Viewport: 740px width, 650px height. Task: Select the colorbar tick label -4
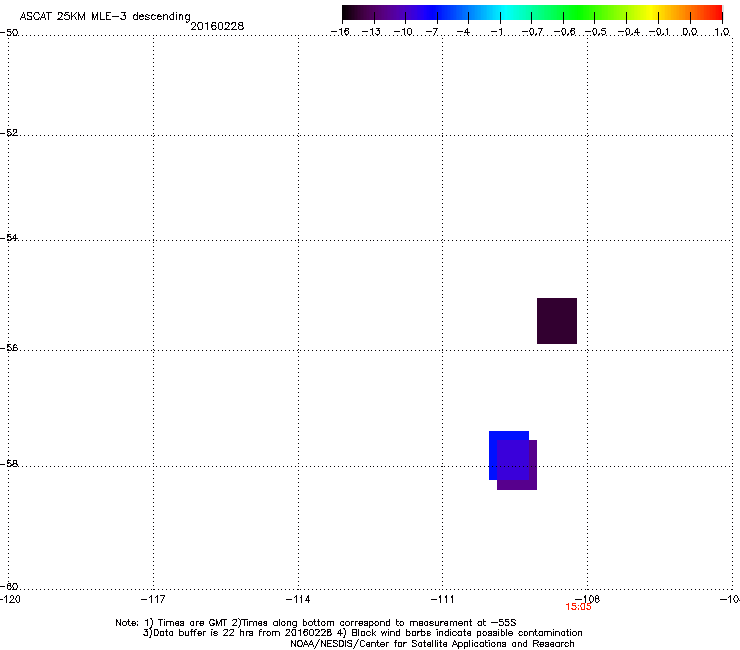[x=463, y=32]
